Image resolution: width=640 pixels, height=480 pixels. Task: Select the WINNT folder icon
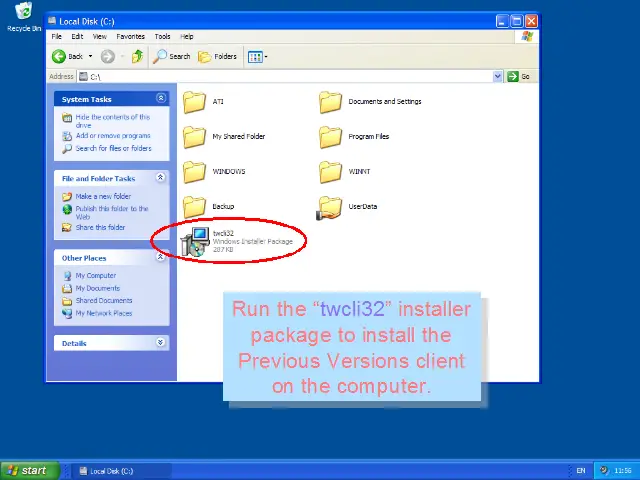click(330, 171)
